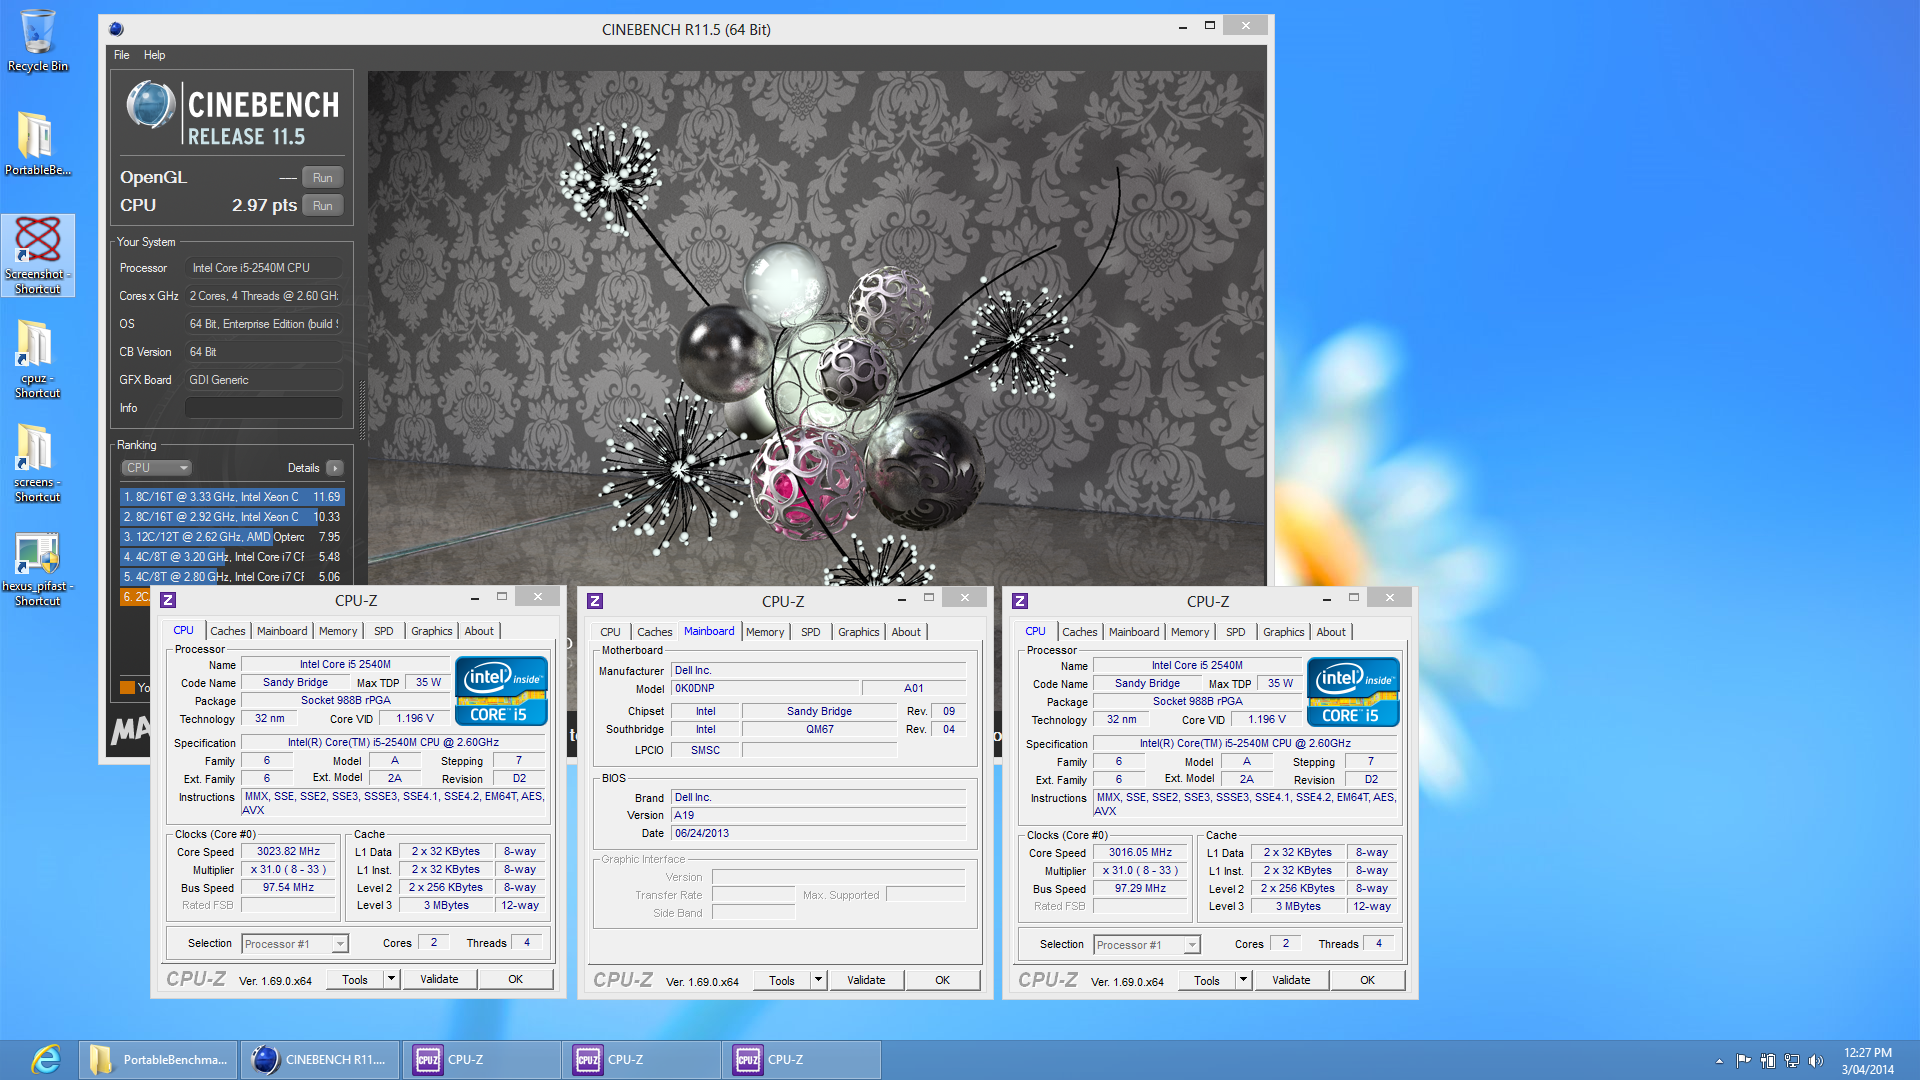Switch to the CINEBENCH R11 taskbar button
Screen dimensions: 1920x1080
(x=320, y=1060)
